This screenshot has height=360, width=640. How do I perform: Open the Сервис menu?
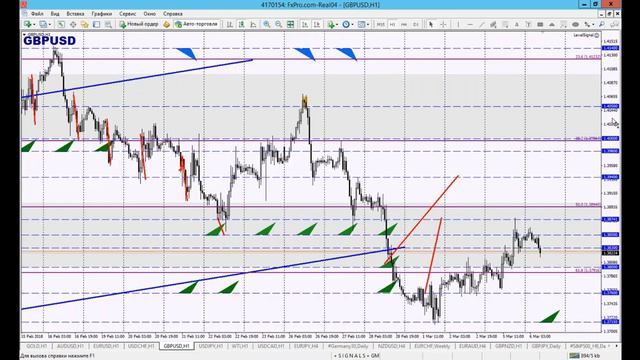tap(127, 14)
